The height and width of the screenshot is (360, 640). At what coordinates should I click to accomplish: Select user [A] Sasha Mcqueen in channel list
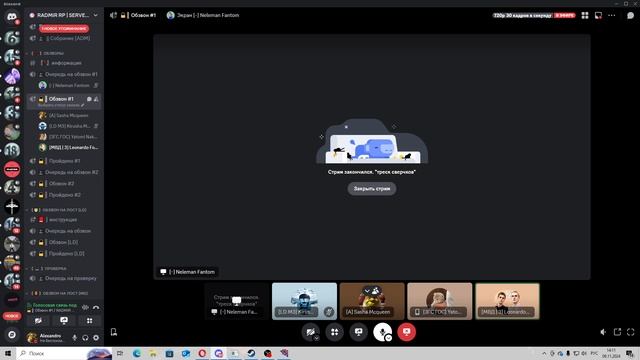pos(69,116)
